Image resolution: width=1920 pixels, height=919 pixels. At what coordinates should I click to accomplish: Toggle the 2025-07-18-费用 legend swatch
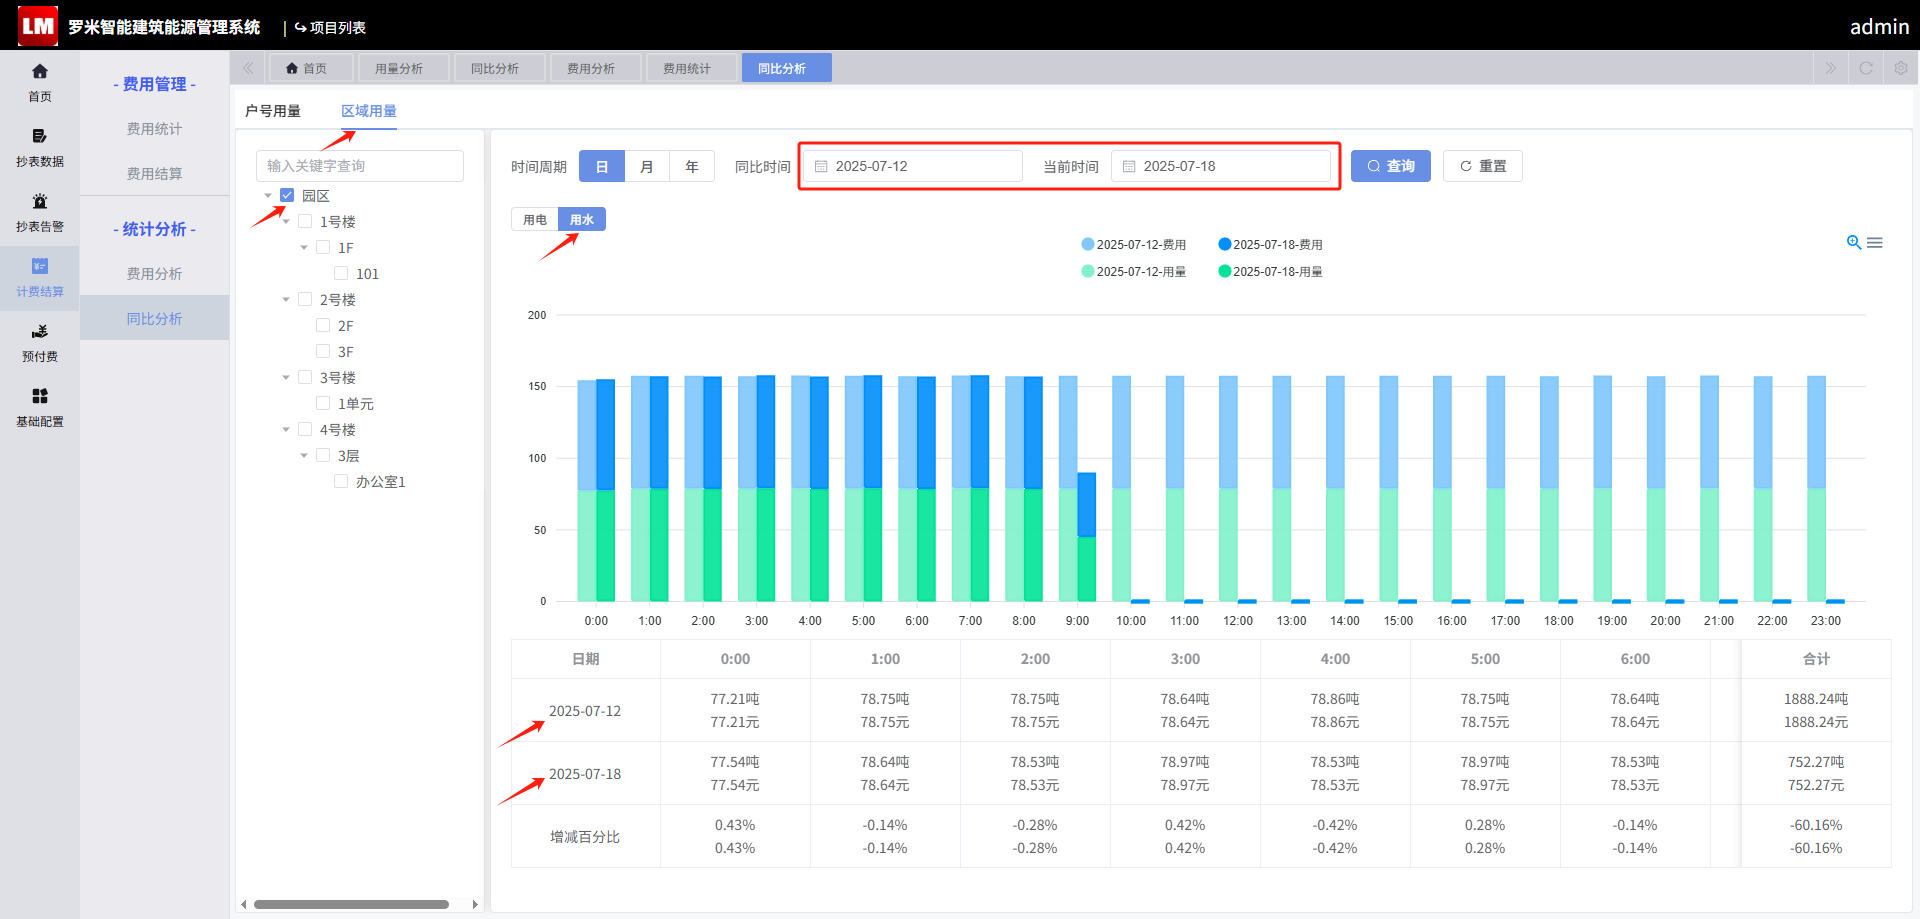(1225, 244)
